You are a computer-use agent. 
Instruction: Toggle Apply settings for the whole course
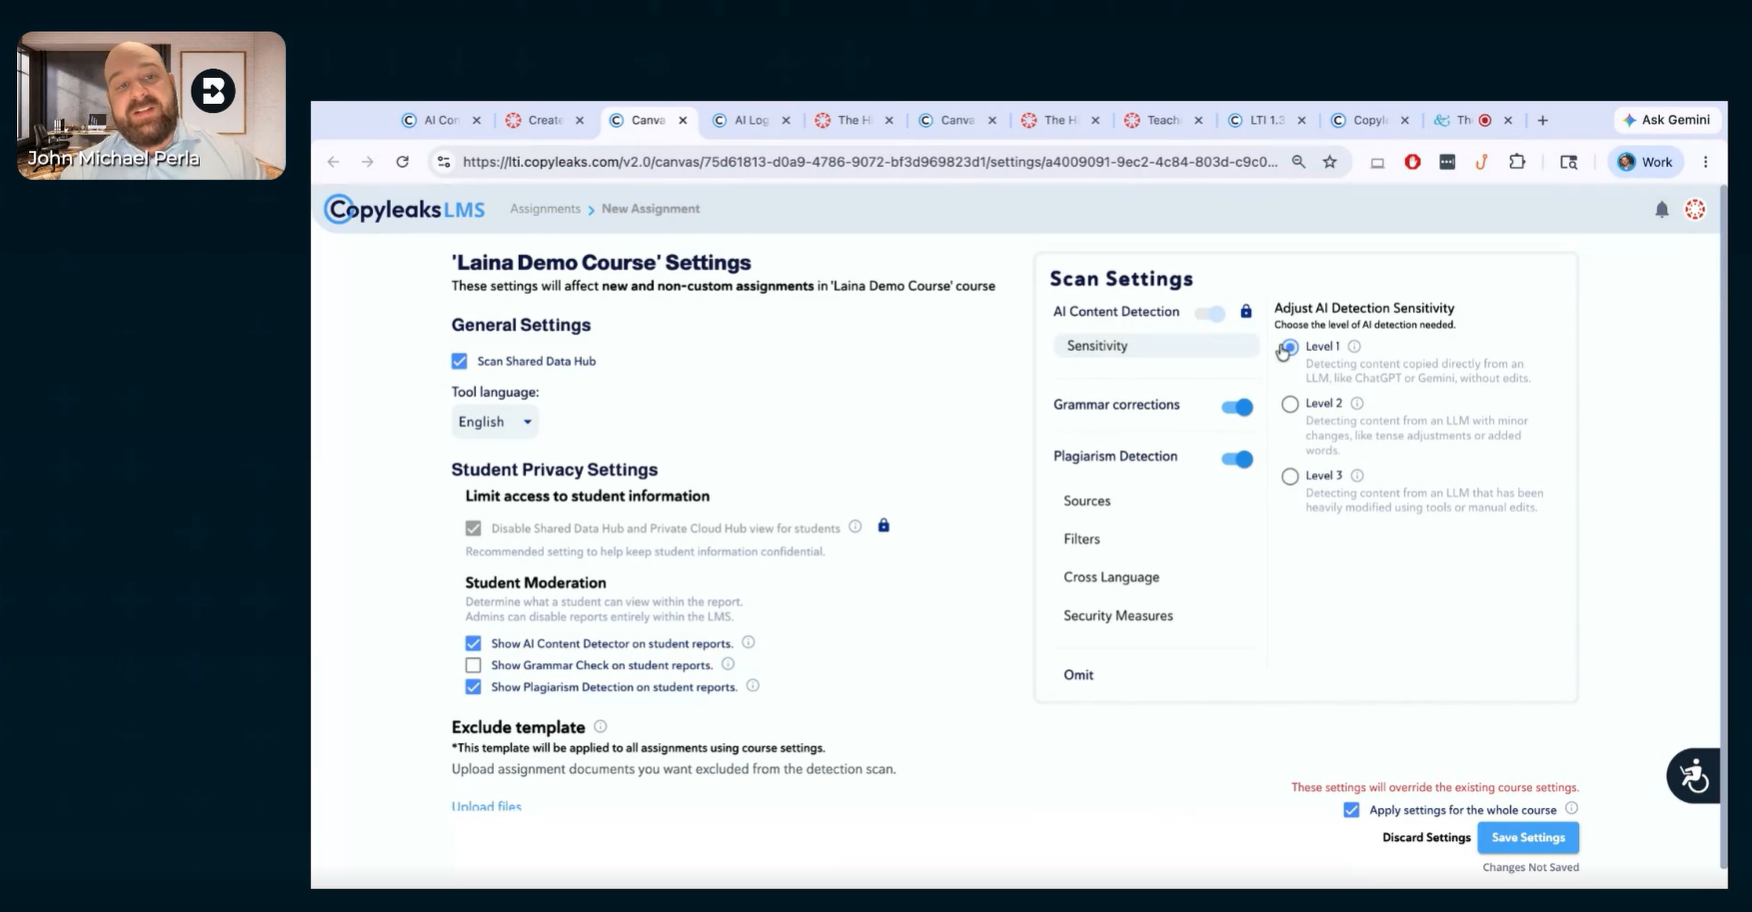click(x=1351, y=810)
